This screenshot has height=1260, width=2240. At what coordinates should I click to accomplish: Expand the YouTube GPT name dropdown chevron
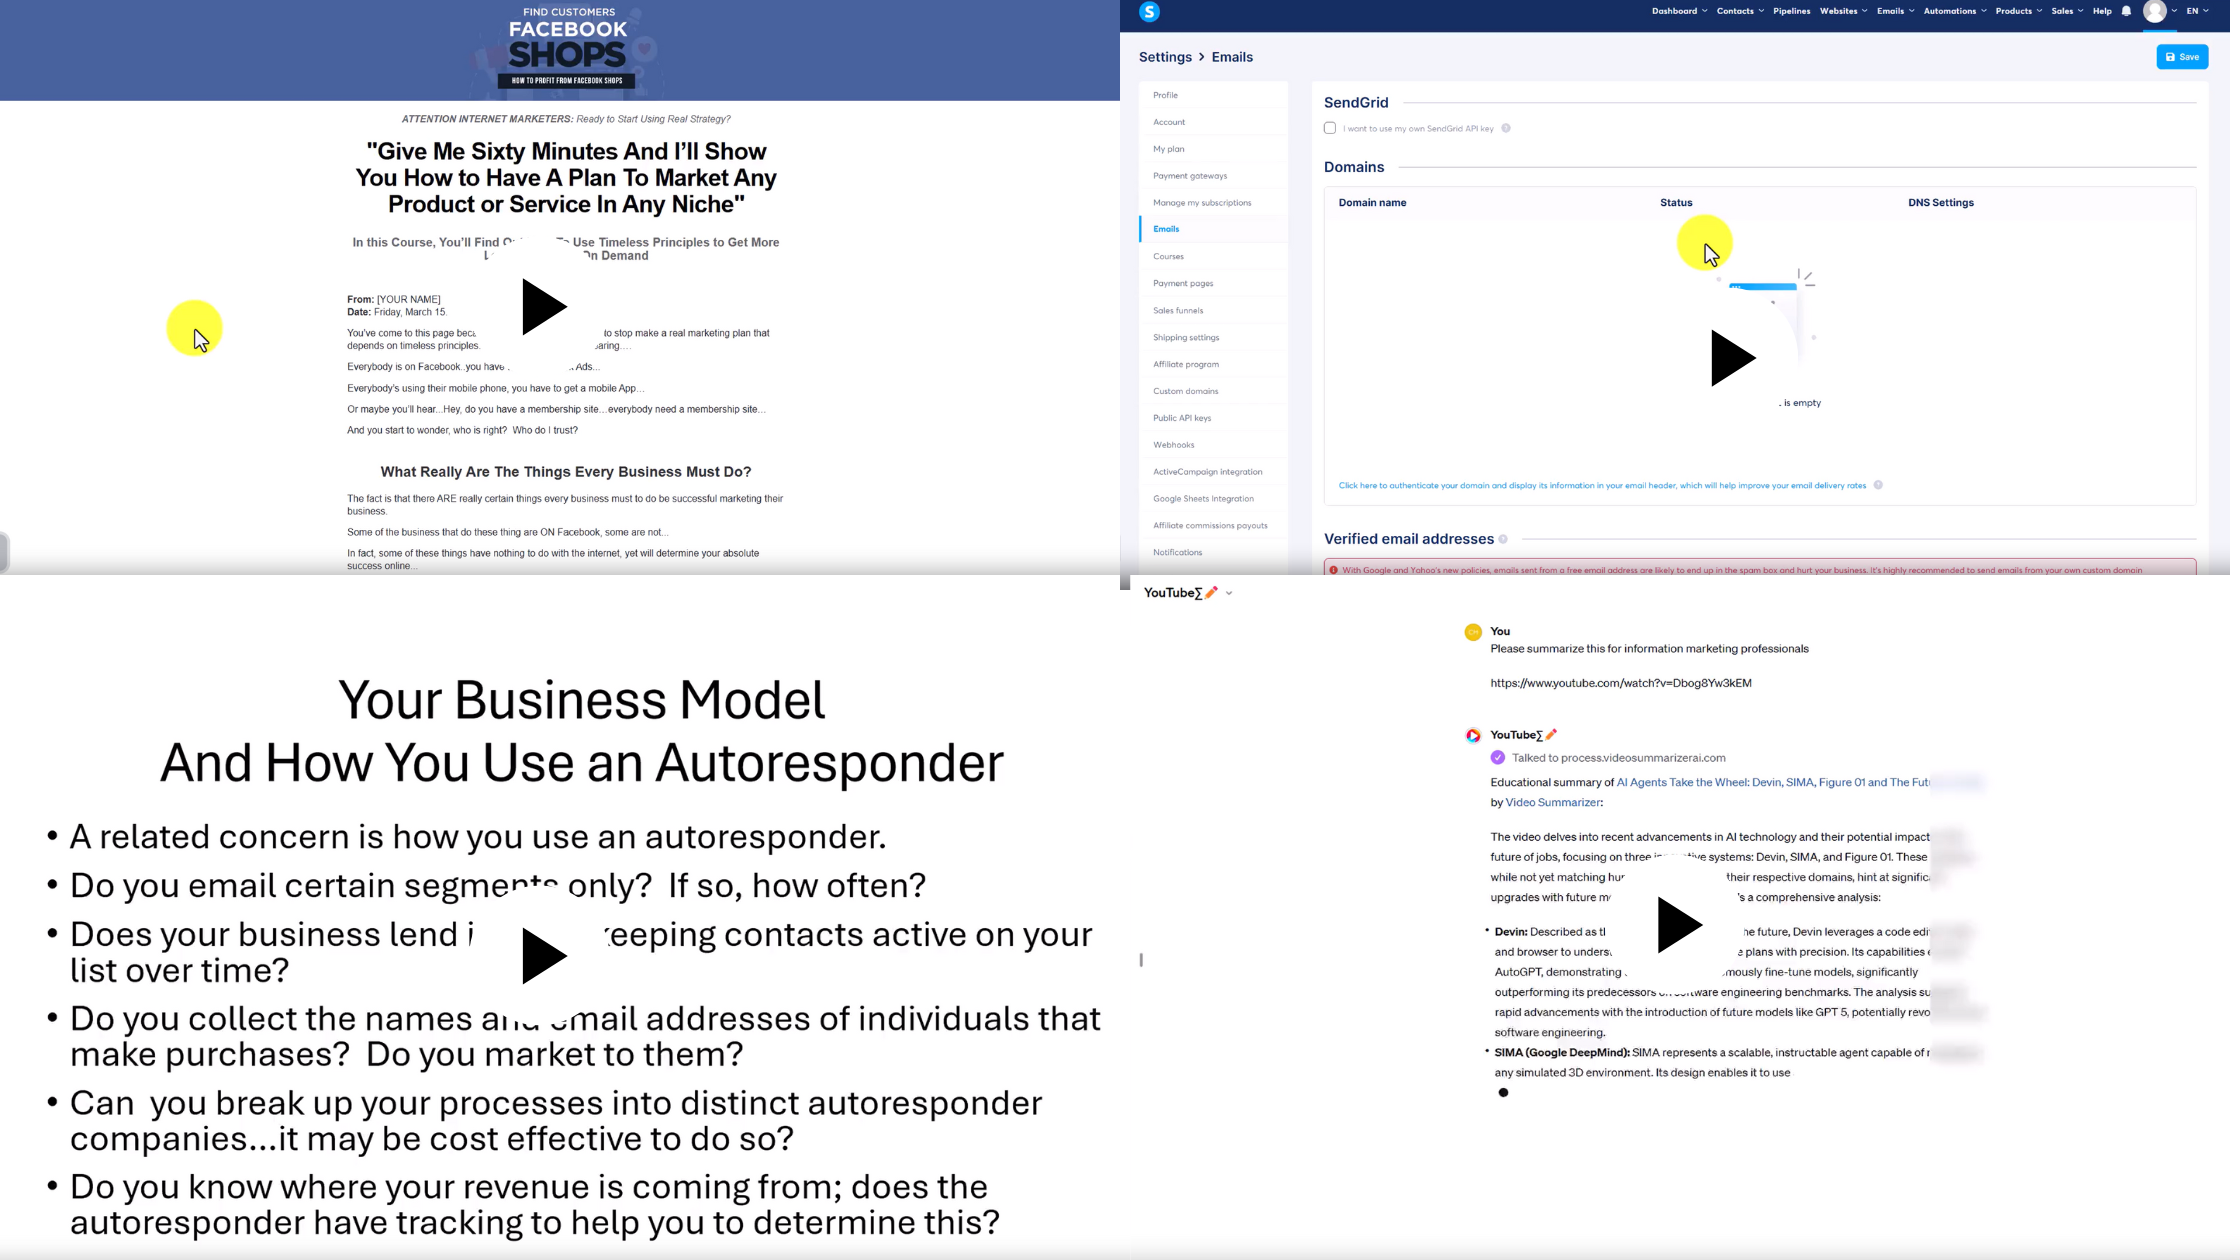tap(1229, 593)
